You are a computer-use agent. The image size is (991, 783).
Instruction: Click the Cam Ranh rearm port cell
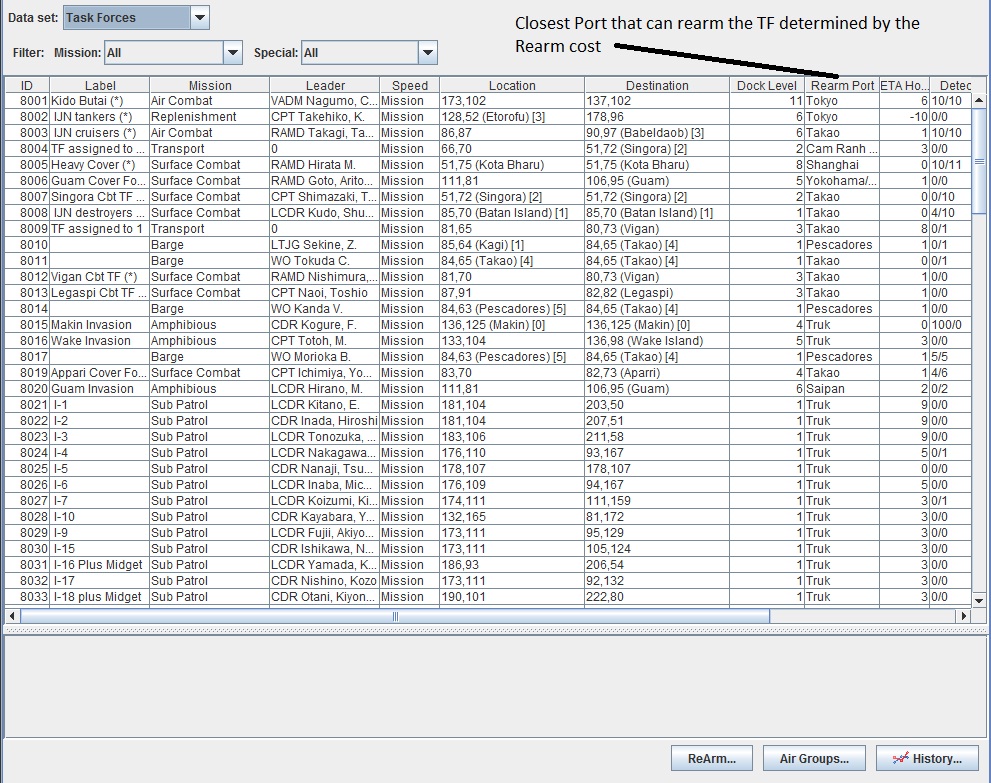click(842, 149)
